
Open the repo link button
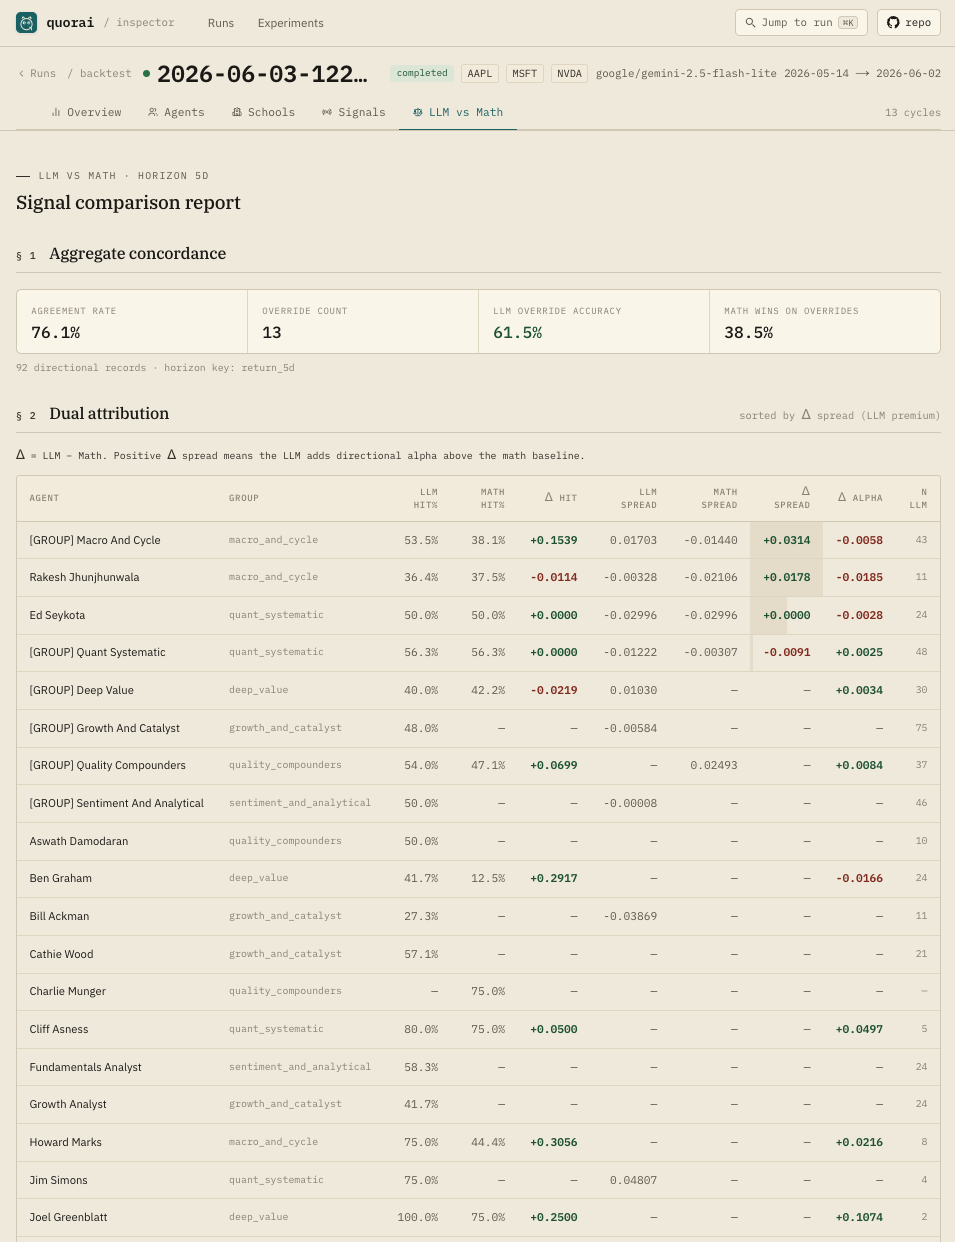909,22
